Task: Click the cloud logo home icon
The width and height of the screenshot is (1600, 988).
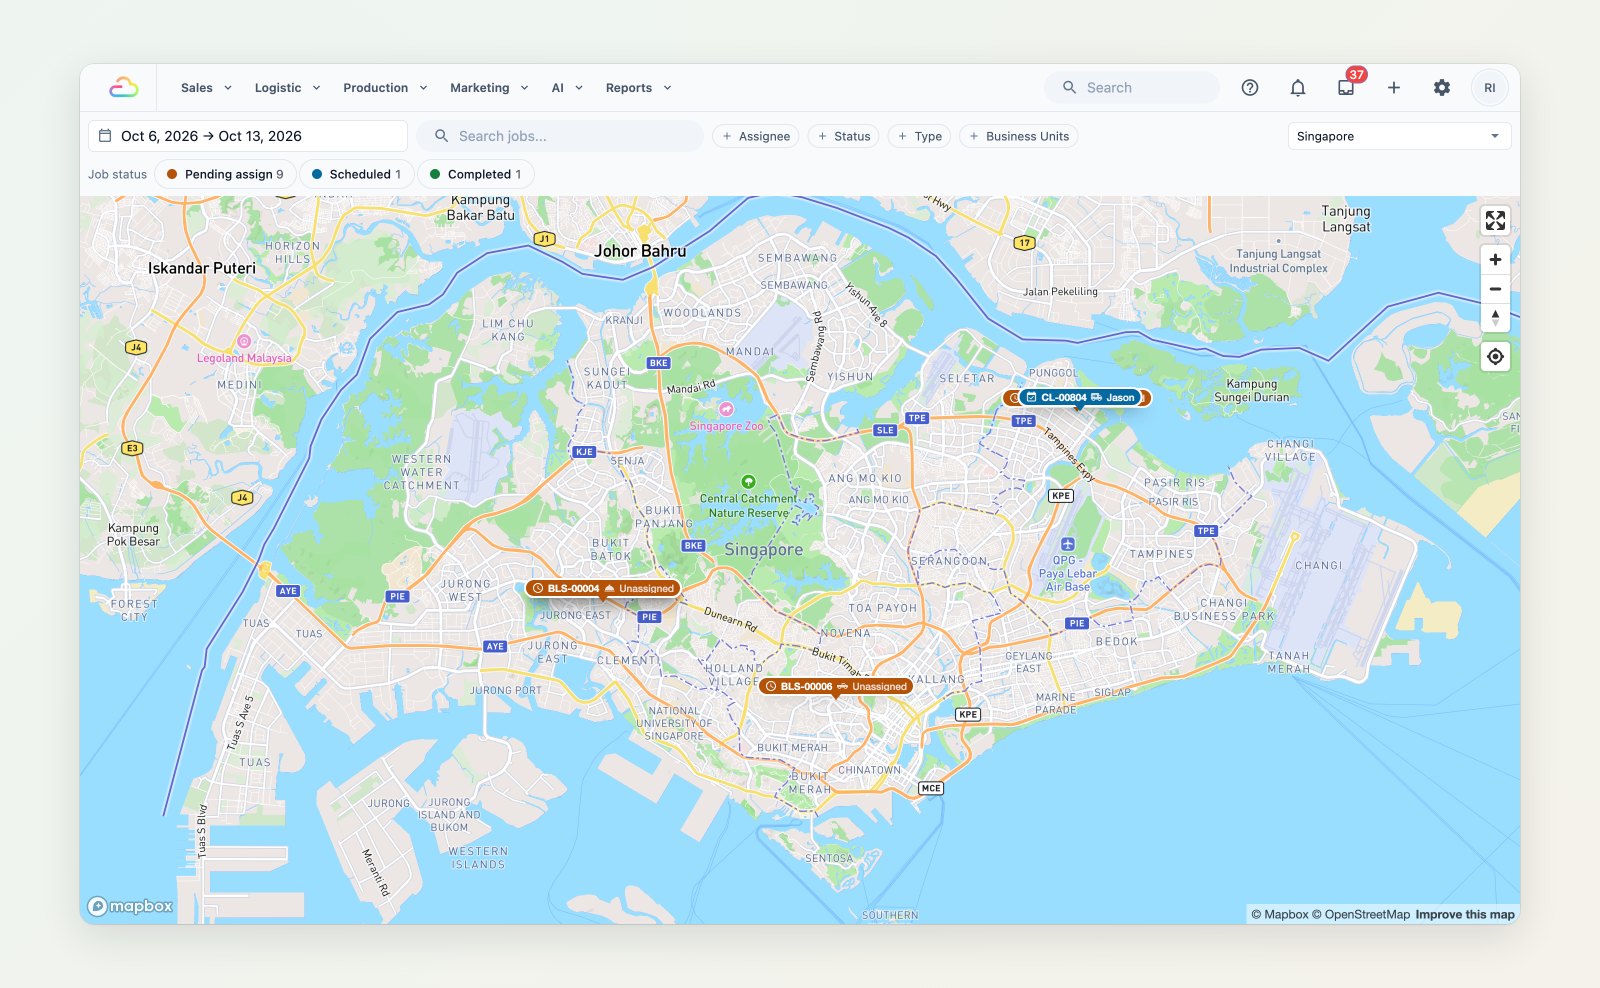Action: tap(124, 88)
